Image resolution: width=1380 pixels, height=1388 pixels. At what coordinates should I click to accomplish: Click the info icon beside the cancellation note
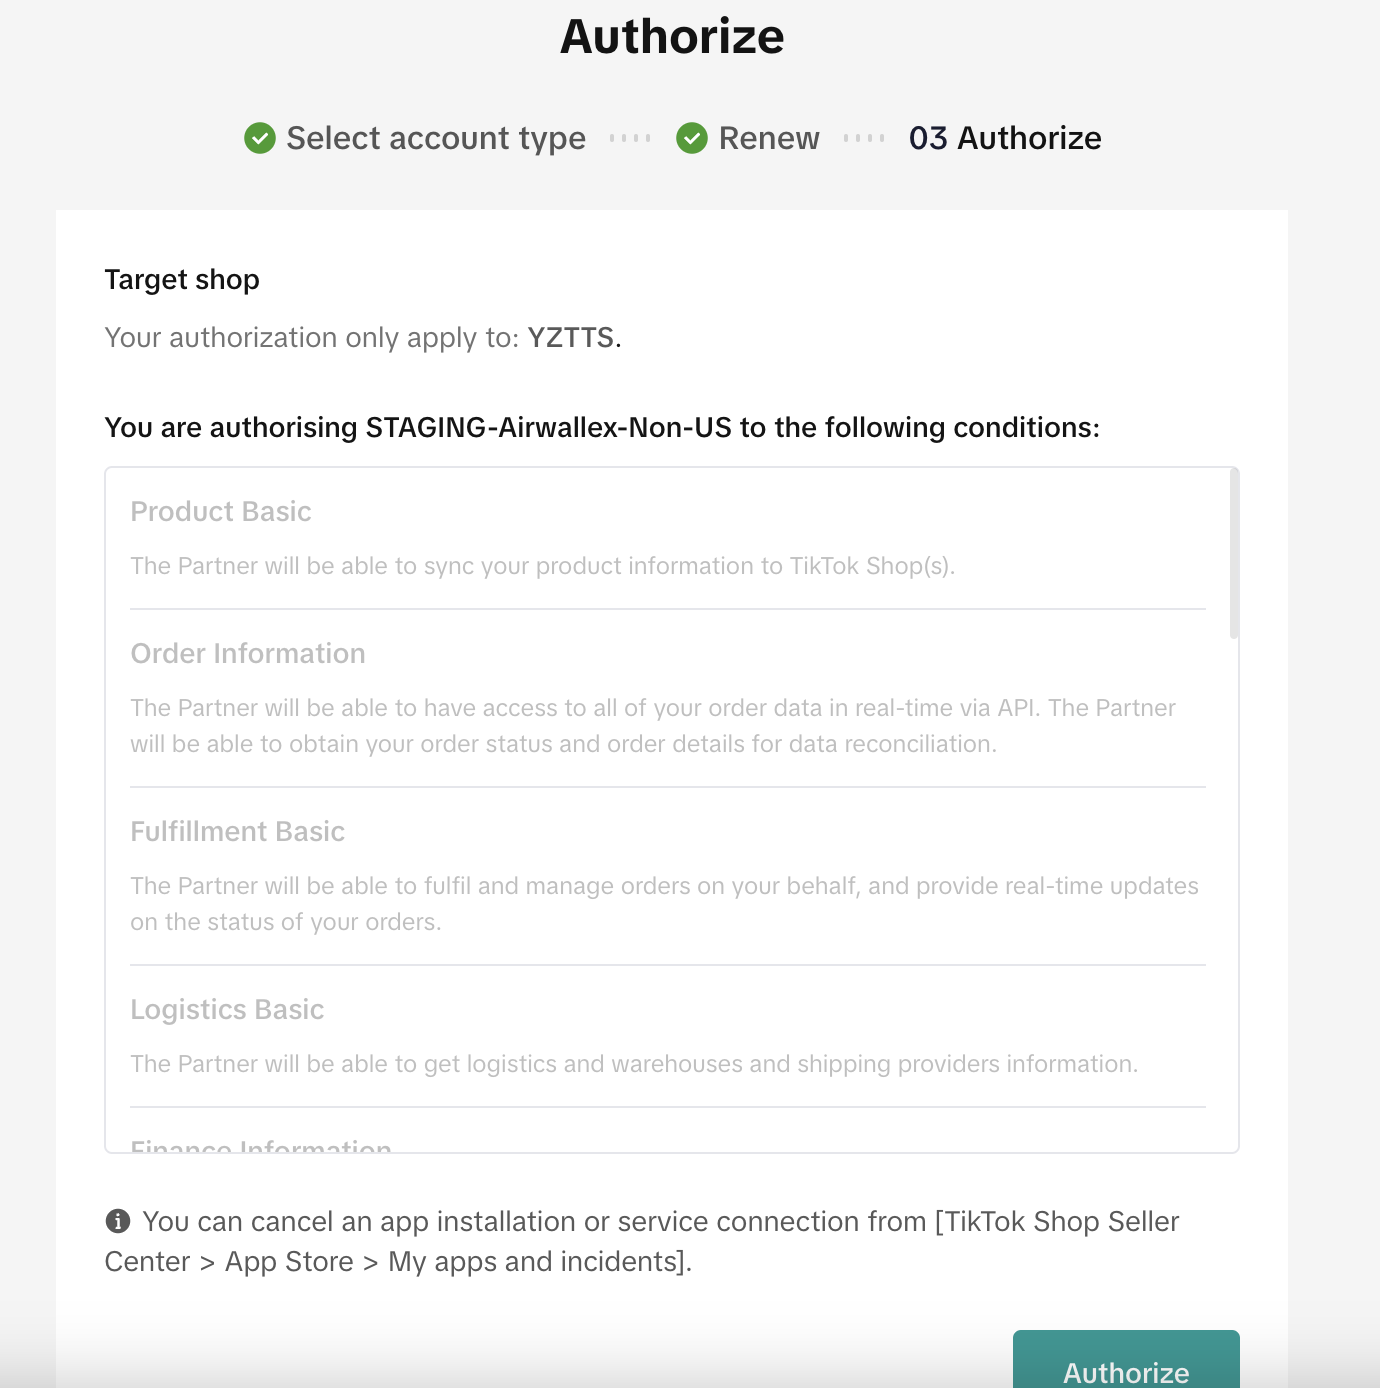pos(118,1221)
